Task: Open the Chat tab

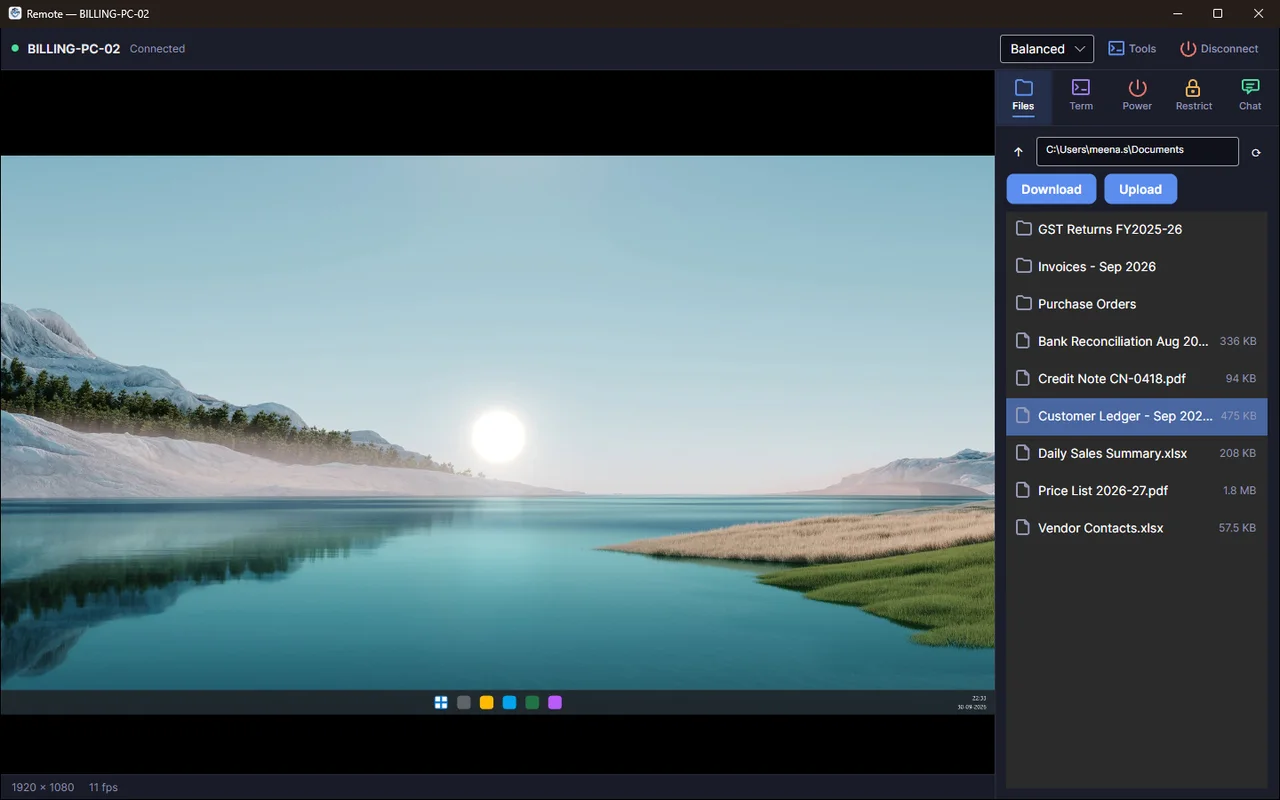Action: tap(1250, 96)
